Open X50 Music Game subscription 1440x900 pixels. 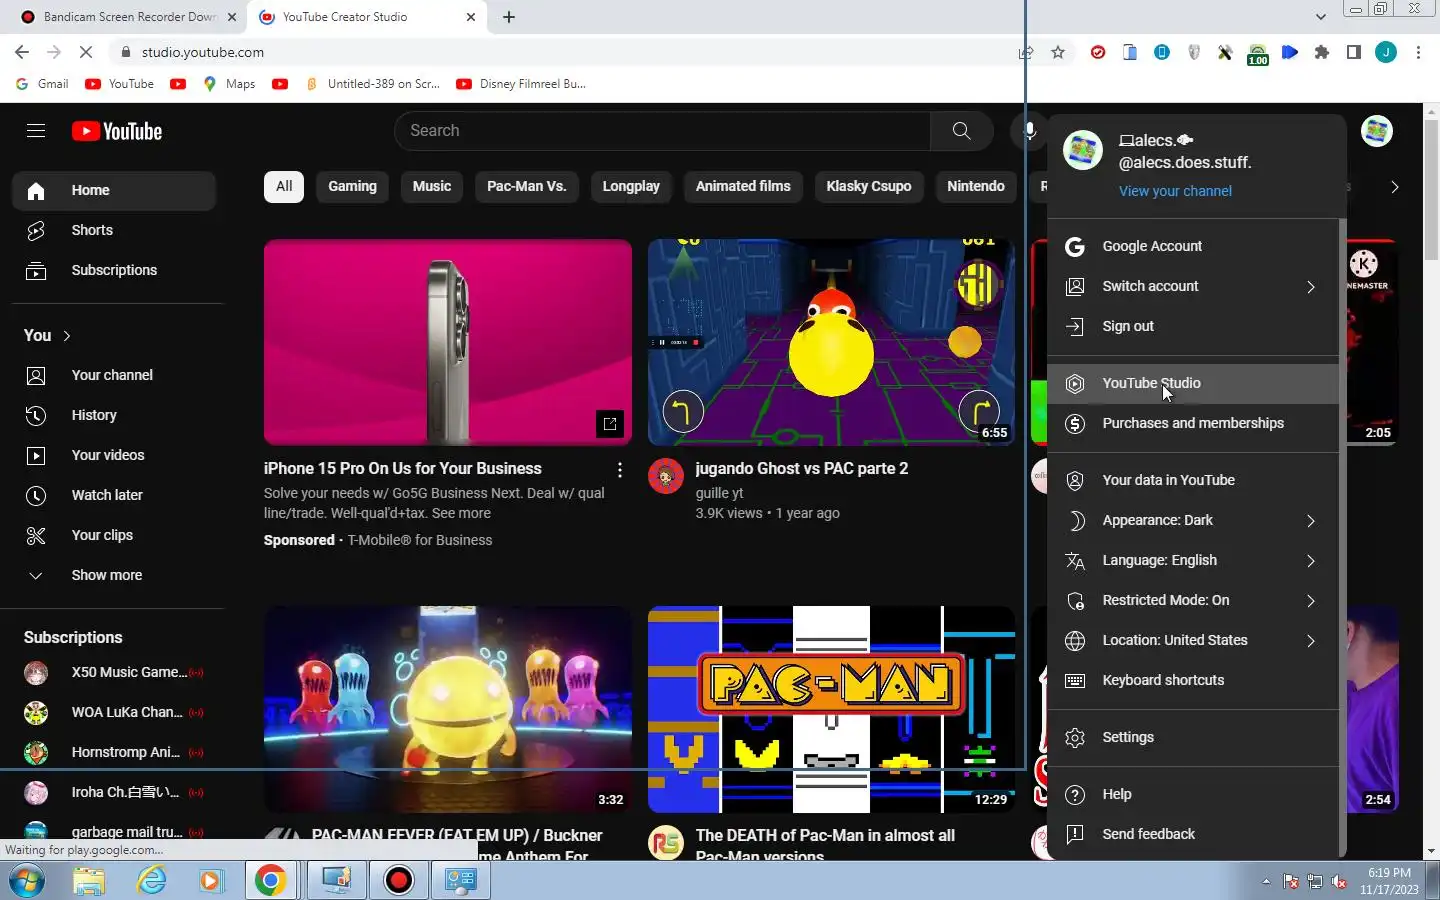pyautogui.click(x=113, y=672)
